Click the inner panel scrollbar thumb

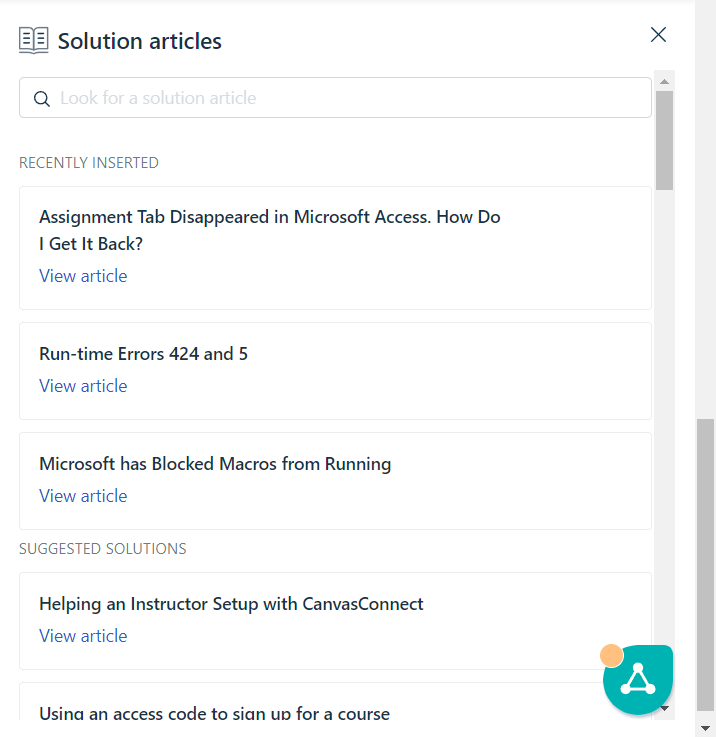click(x=664, y=141)
